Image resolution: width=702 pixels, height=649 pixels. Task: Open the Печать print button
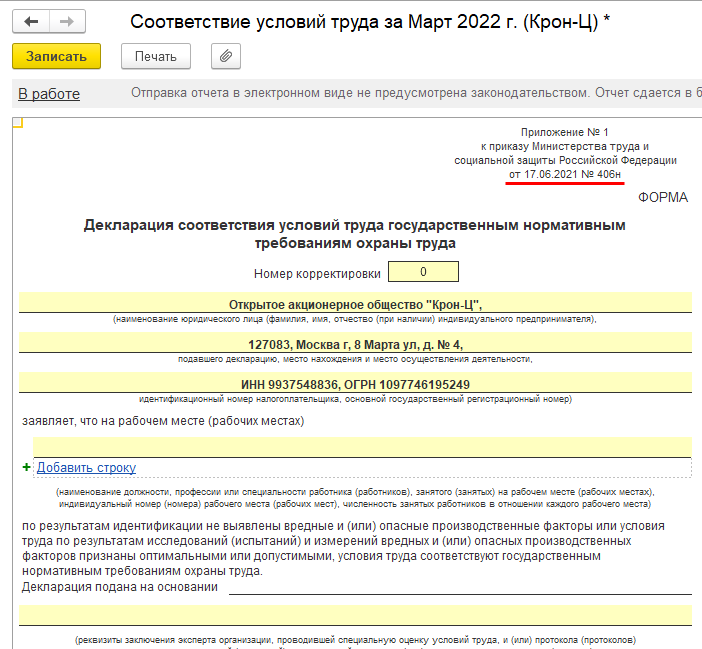(156, 56)
